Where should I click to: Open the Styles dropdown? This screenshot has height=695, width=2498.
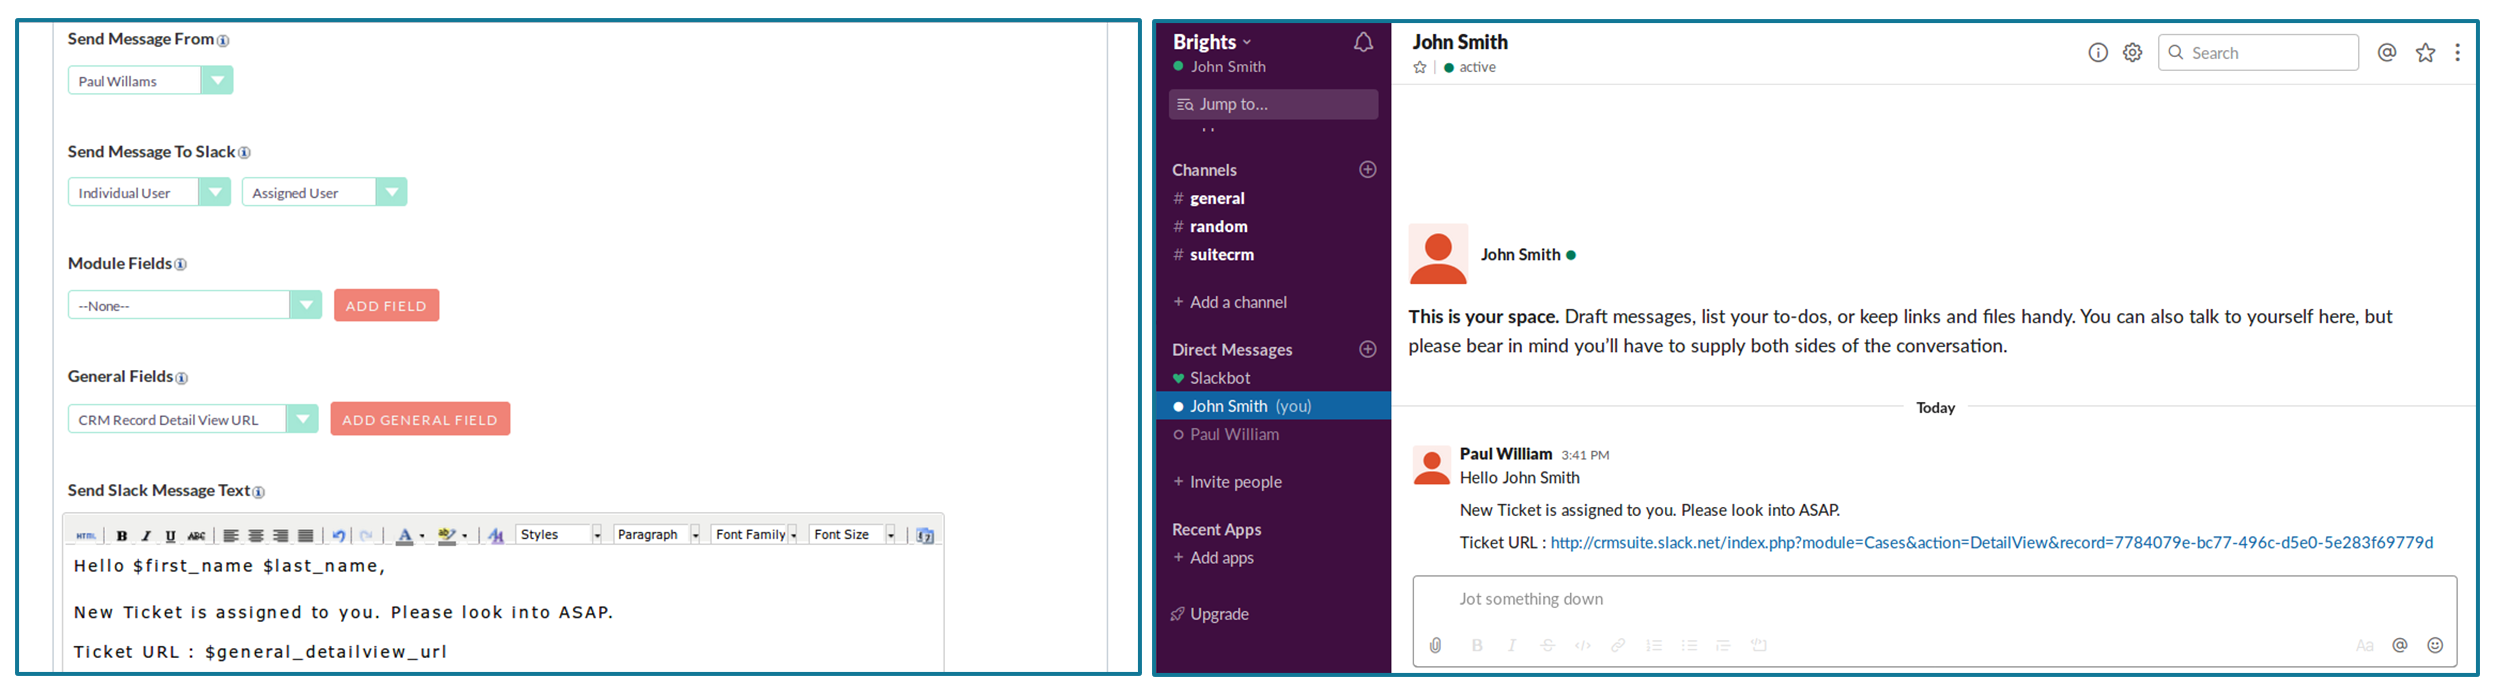click(x=559, y=535)
